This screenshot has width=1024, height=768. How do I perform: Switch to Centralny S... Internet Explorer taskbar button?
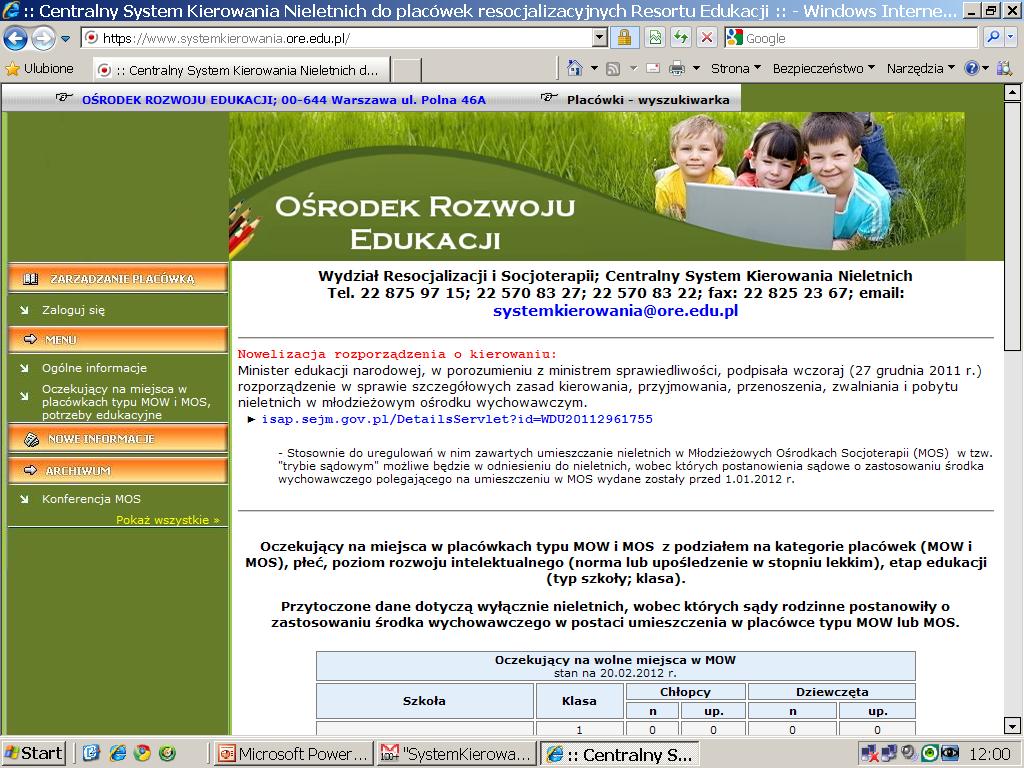(620, 754)
